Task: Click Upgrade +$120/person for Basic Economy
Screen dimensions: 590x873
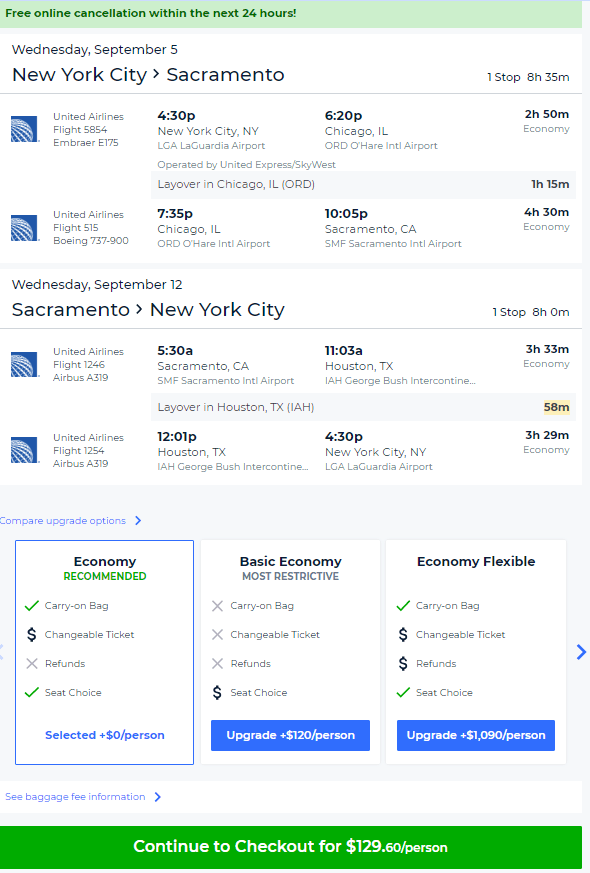Action: 290,735
